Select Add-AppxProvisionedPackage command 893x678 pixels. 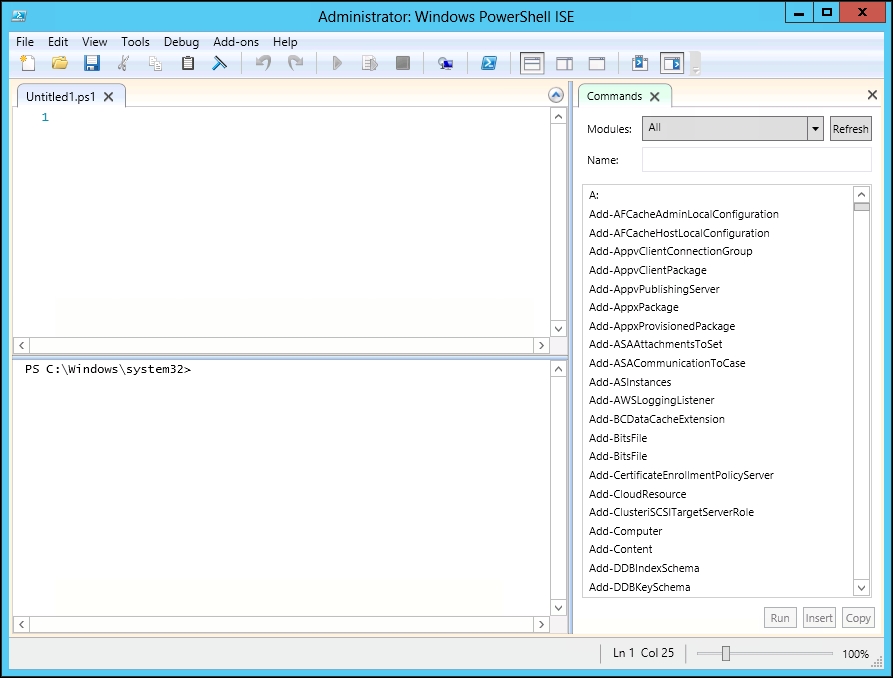662,326
